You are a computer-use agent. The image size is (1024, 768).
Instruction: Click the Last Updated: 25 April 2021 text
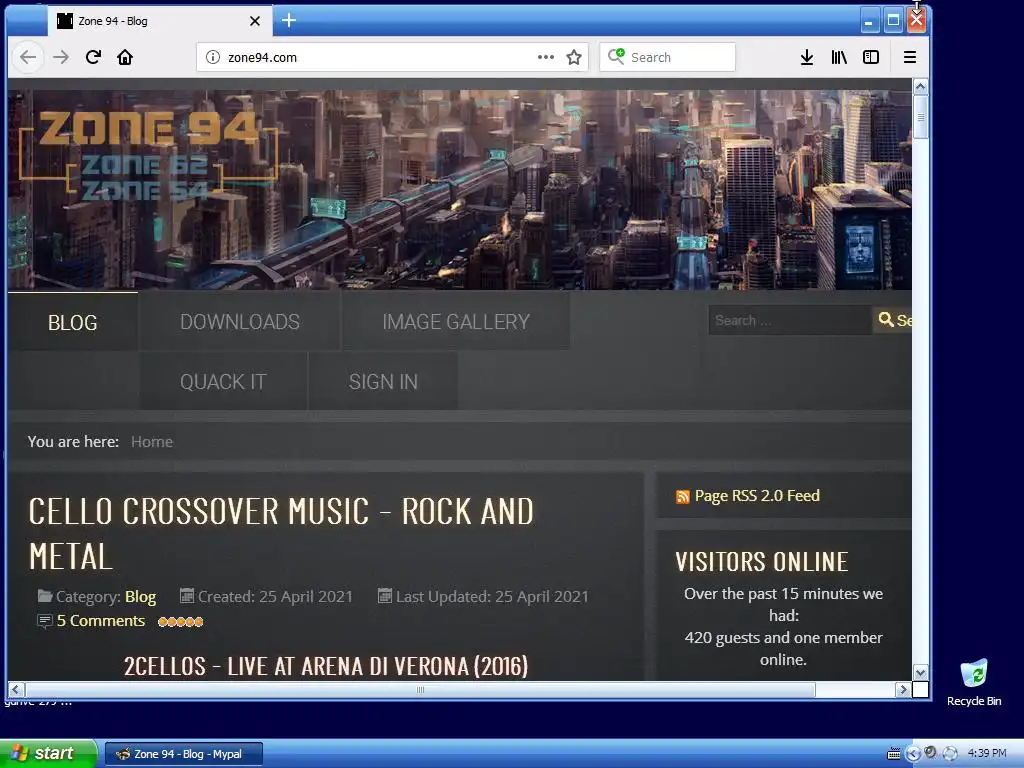click(x=492, y=597)
